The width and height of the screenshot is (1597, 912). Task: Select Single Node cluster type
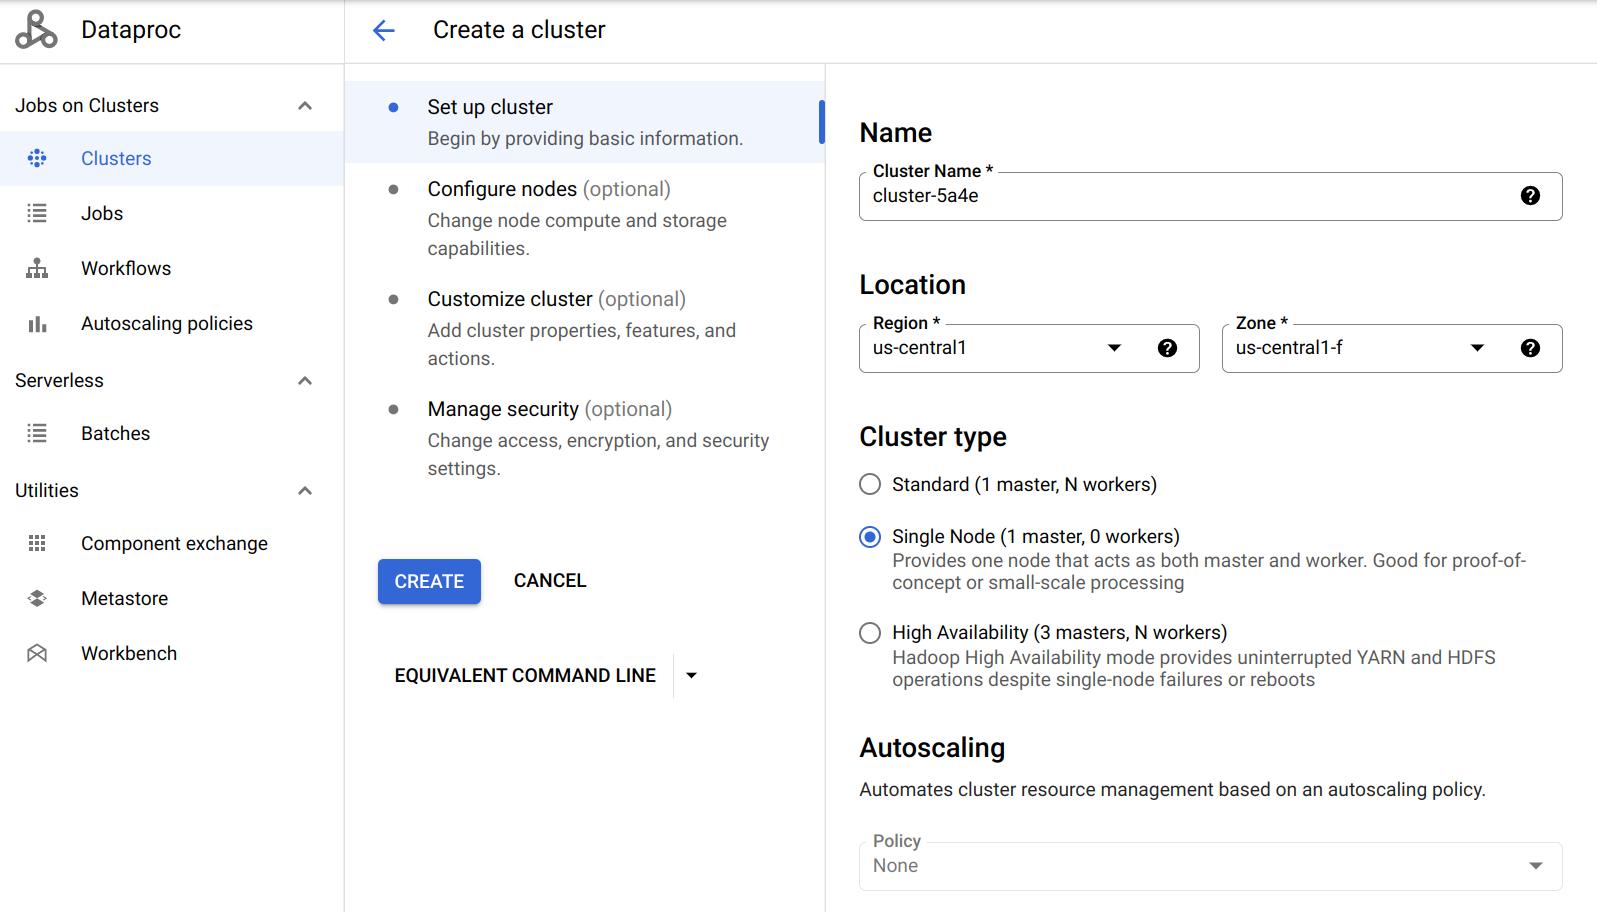[x=870, y=537]
